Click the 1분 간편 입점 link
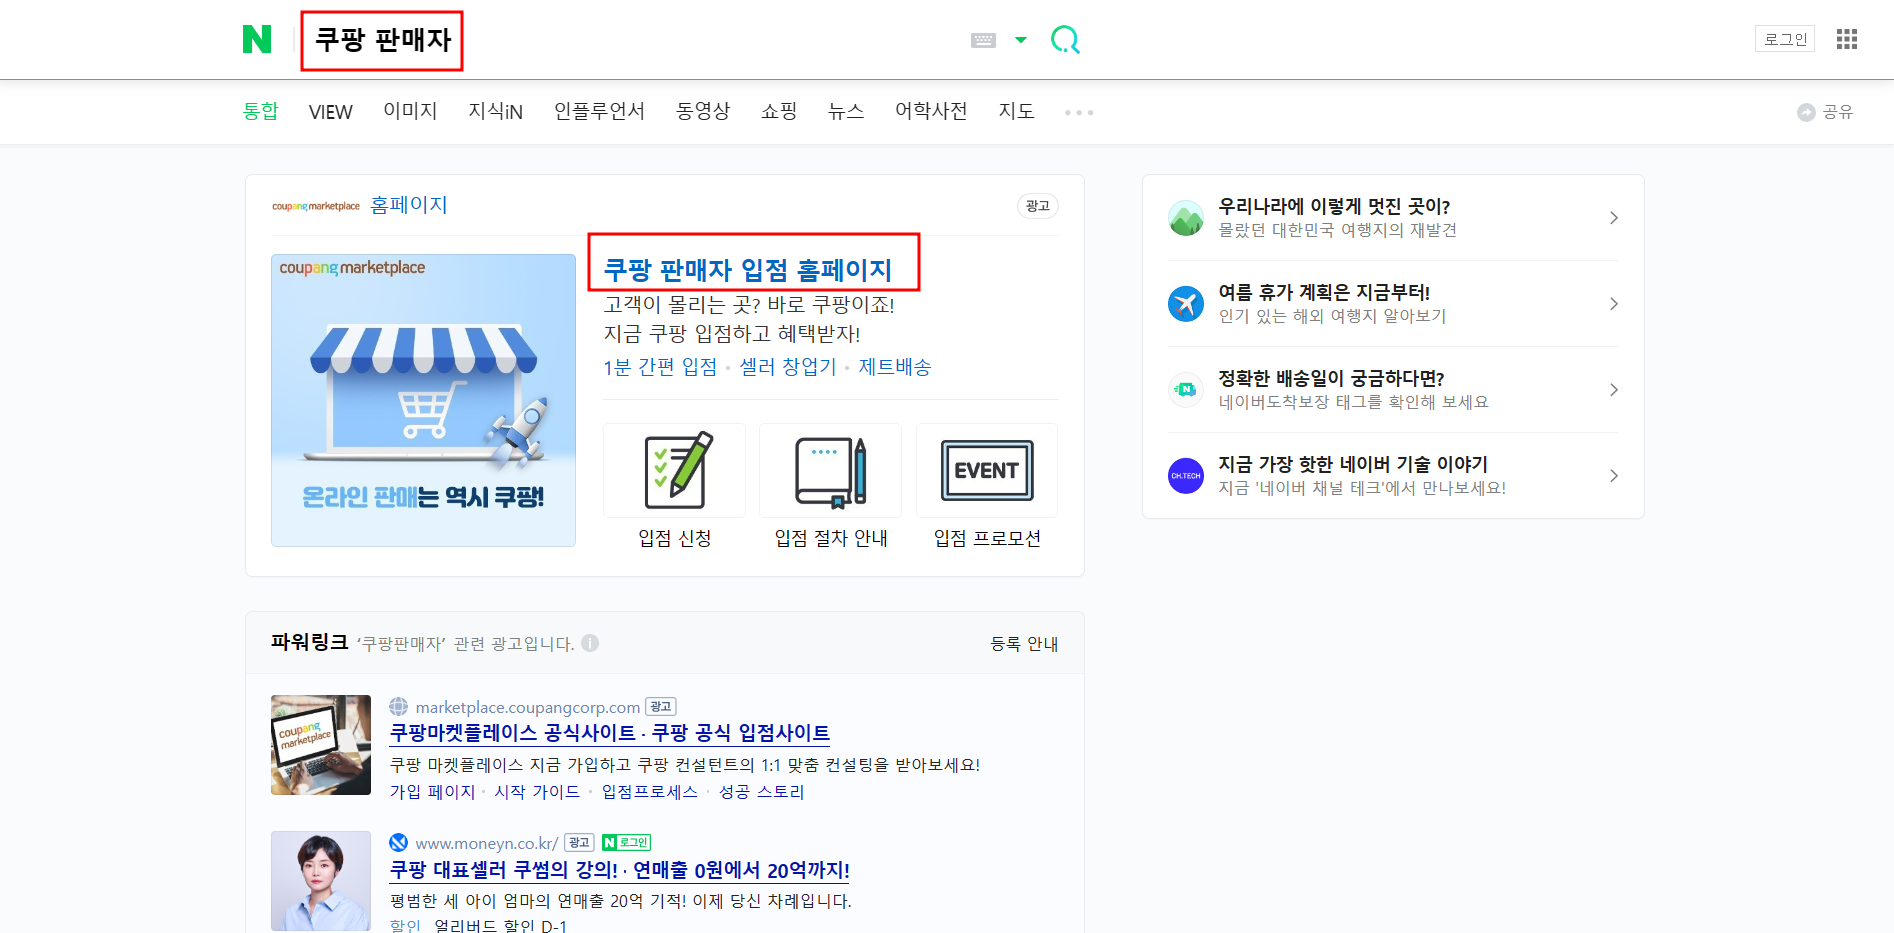1894x933 pixels. [660, 367]
